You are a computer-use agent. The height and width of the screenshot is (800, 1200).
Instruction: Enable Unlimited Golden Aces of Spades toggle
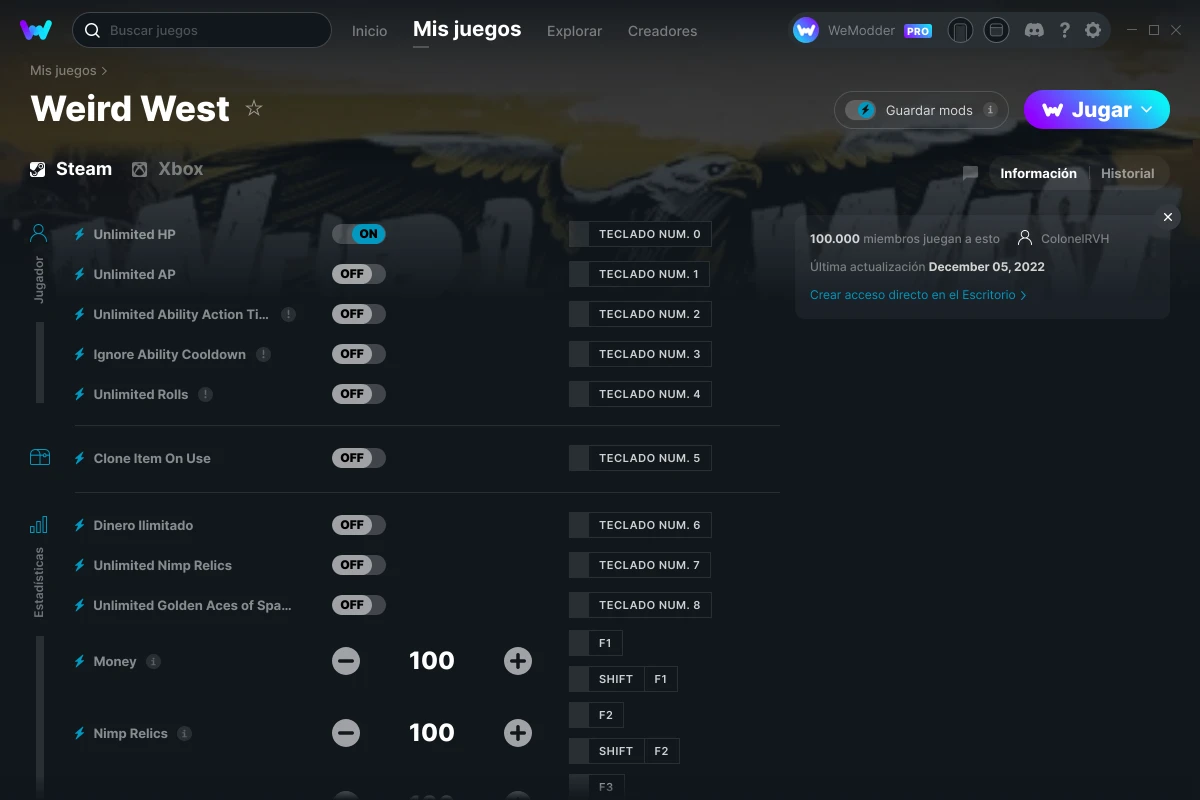point(359,605)
